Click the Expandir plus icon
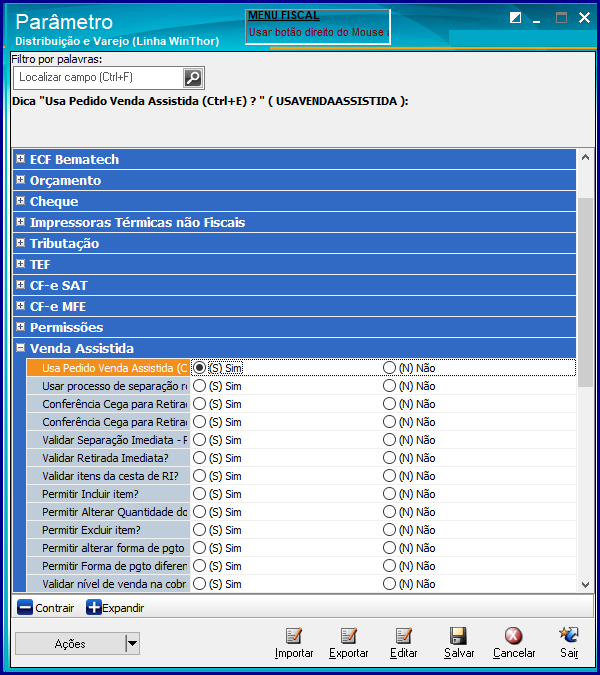Screen dimensions: 600x675 [94, 607]
